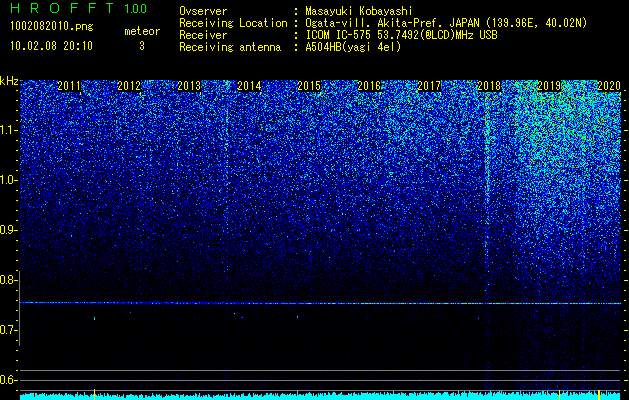Click the Receiving antenna field label
This screenshot has width=629, height=400.
click(230, 47)
